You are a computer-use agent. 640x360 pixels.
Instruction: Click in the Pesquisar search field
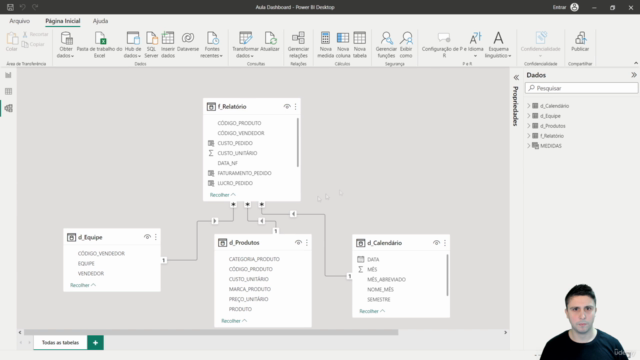[581, 88]
